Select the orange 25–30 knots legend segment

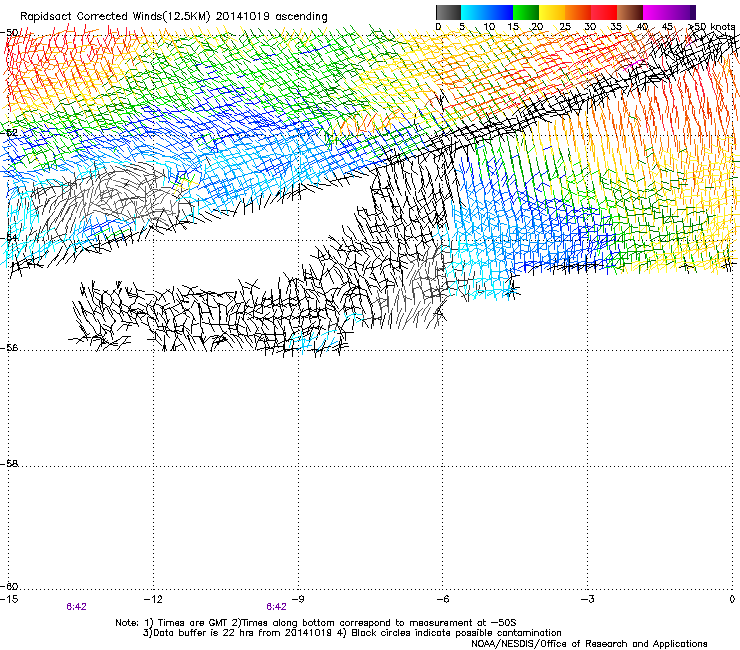click(578, 12)
